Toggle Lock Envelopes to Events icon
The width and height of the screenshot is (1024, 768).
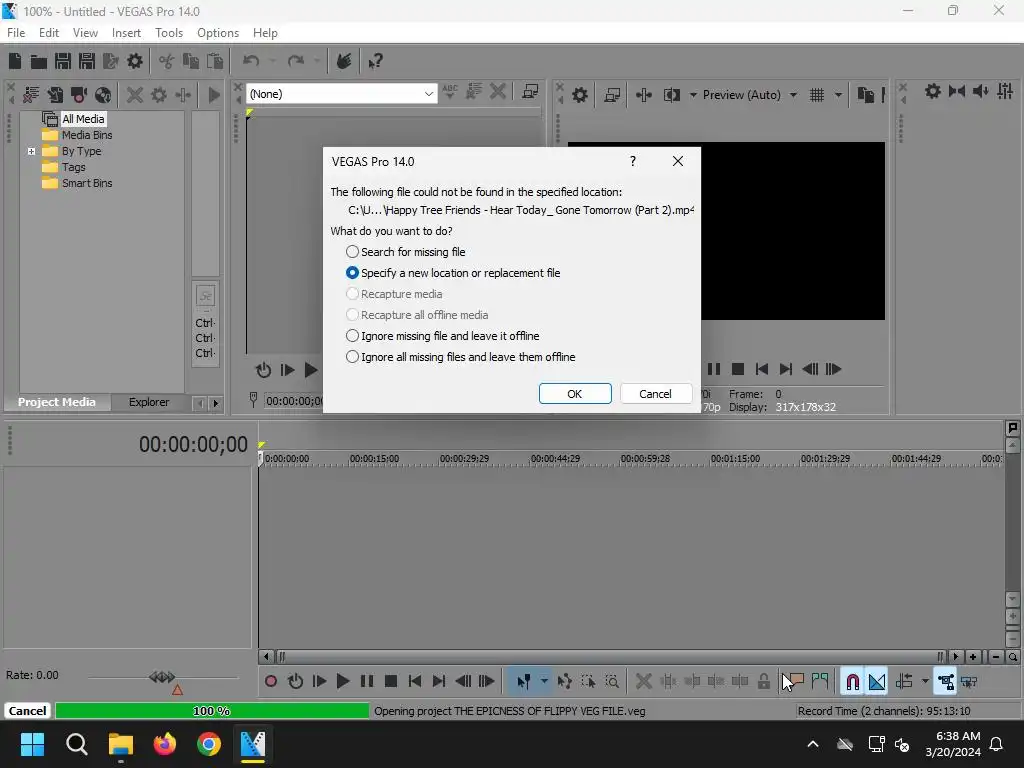pos(945,682)
